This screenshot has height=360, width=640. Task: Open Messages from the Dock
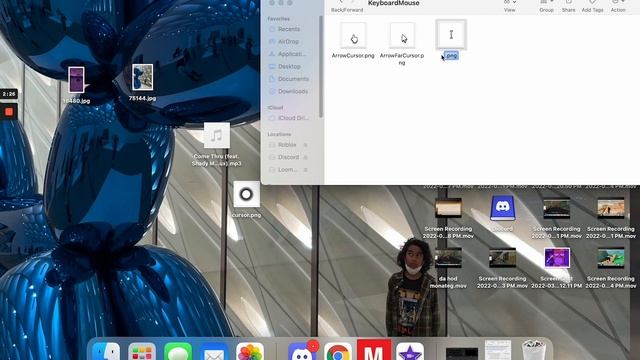click(178, 352)
